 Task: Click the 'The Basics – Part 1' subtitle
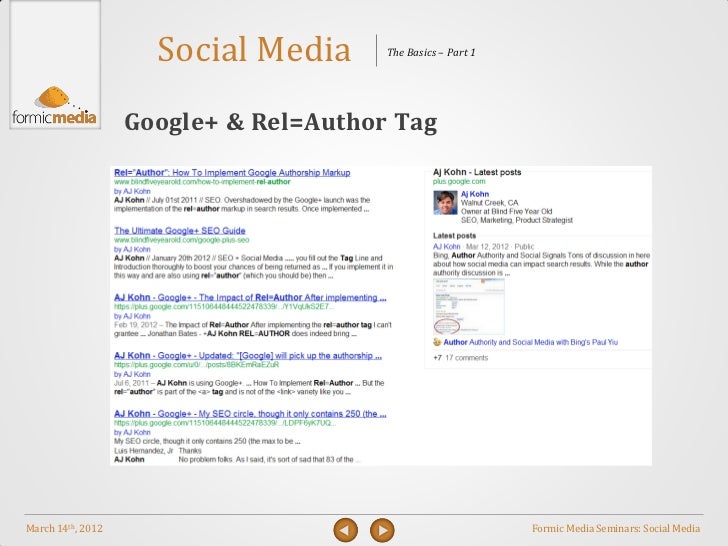click(431, 52)
